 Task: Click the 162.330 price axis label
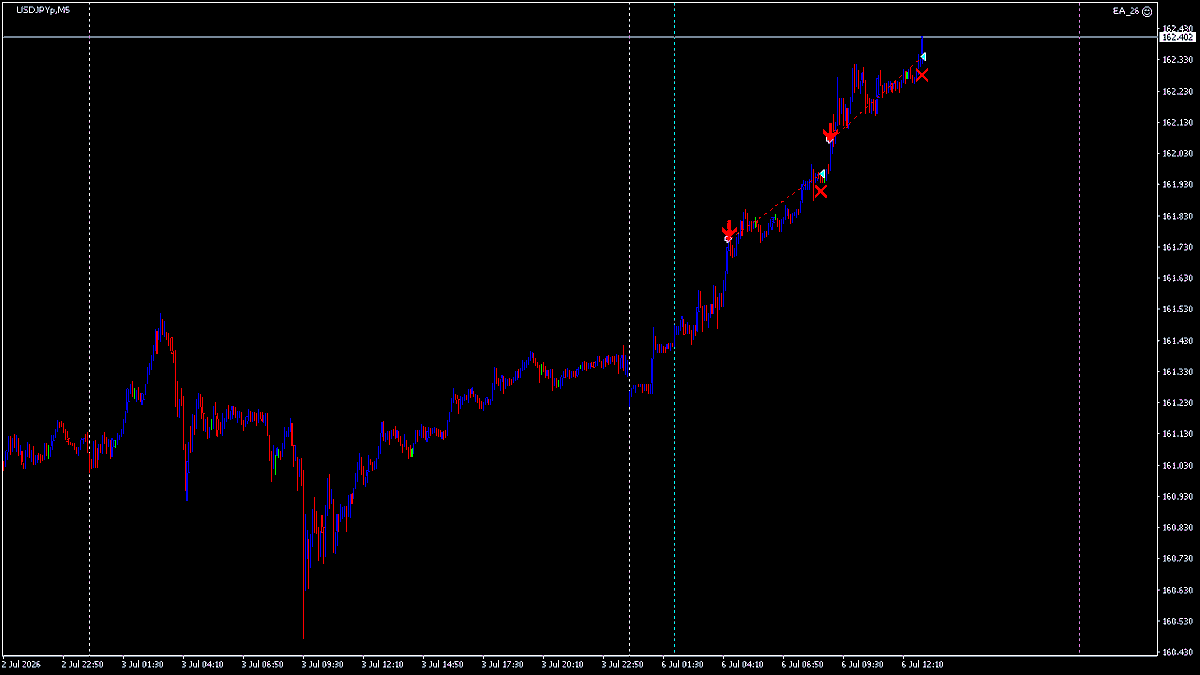pyautogui.click(x=1177, y=60)
